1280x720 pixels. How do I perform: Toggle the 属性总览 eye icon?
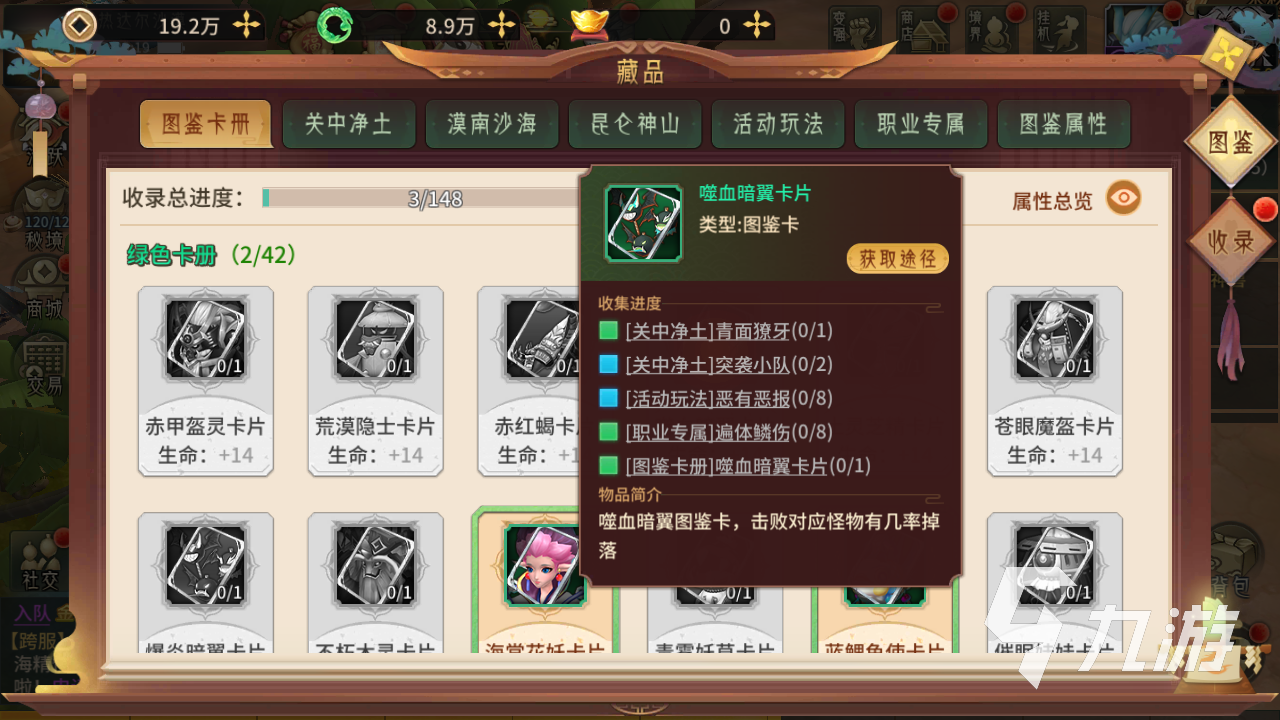(1124, 199)
